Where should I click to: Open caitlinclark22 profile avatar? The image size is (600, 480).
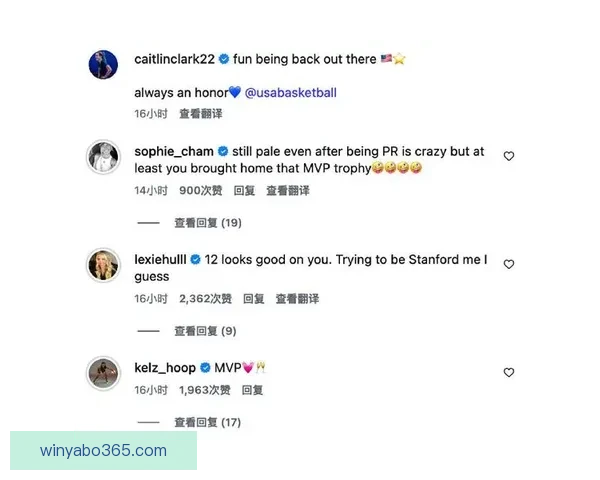pos(103,64)
